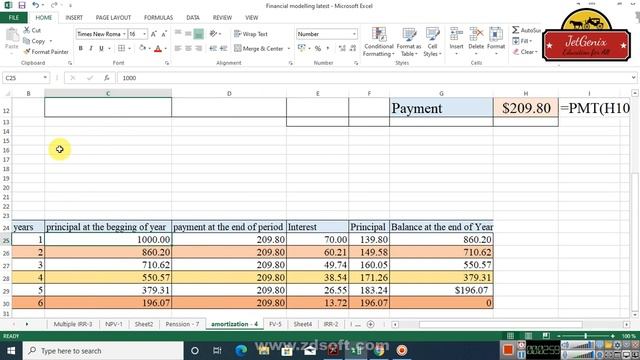Open Font Color dropdown arrow

165,49
